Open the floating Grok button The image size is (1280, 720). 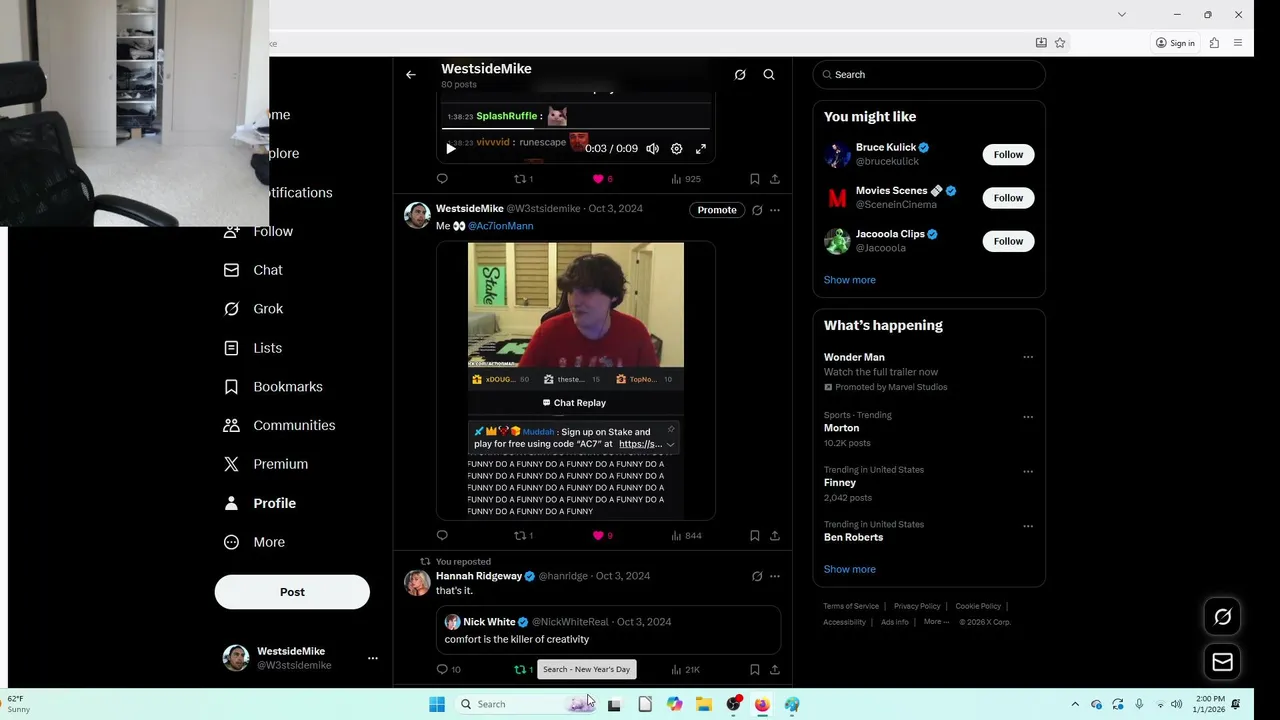[x=1223, y=617]
